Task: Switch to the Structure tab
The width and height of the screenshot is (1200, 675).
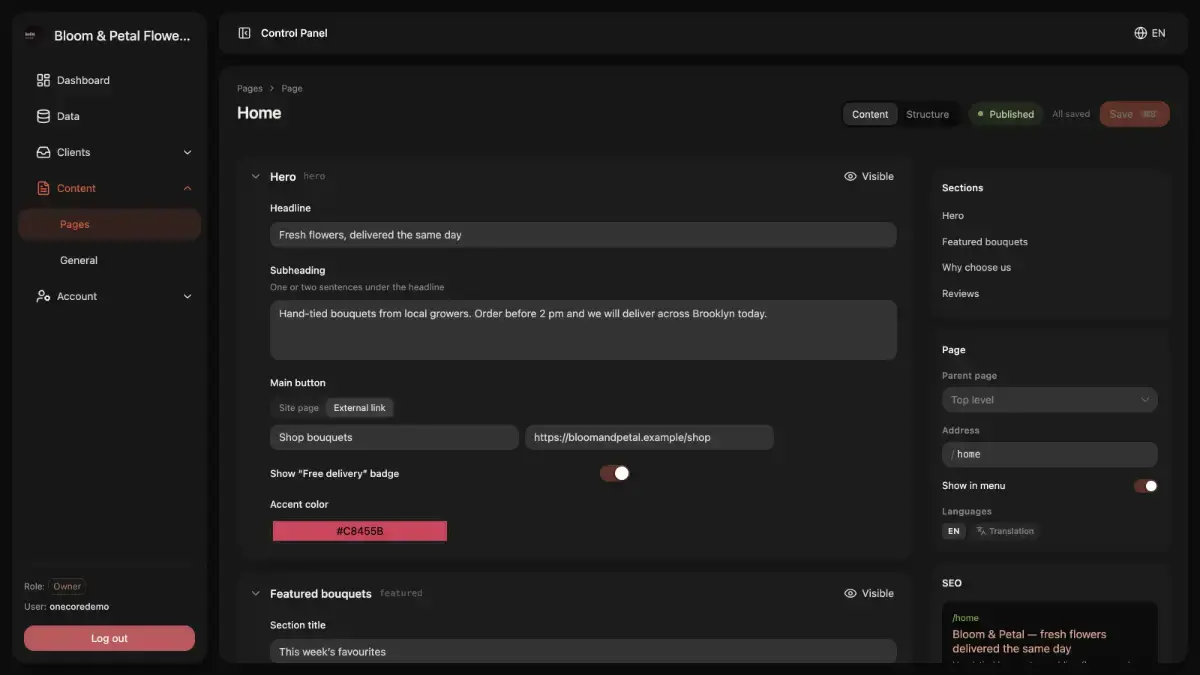Action: 927,114
